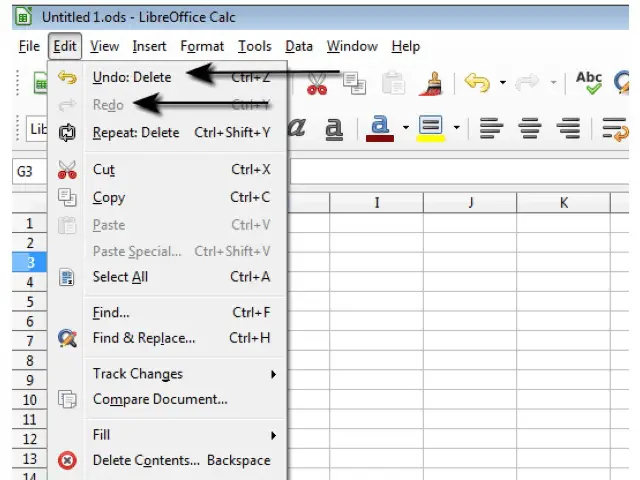
Task: Open the Redo history dropdown arrow
Action: 553,82
